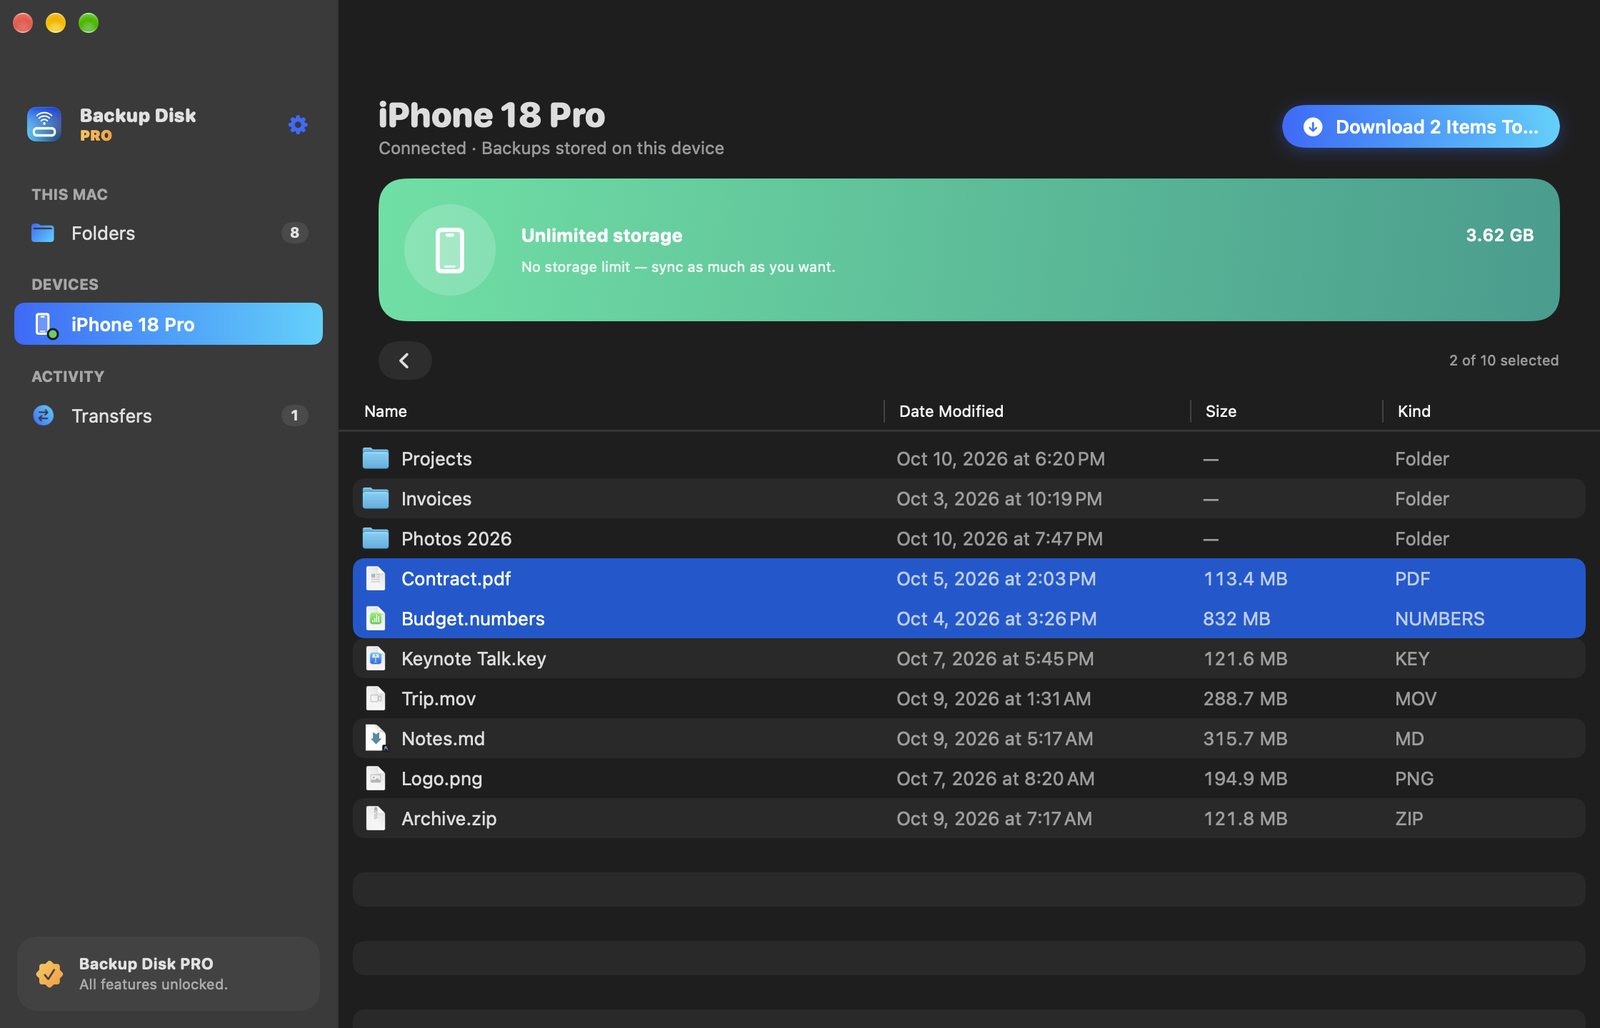Click the phone icon in storage banner
The width and height of the screenshot is (1600, 1028).
(450, 250)
